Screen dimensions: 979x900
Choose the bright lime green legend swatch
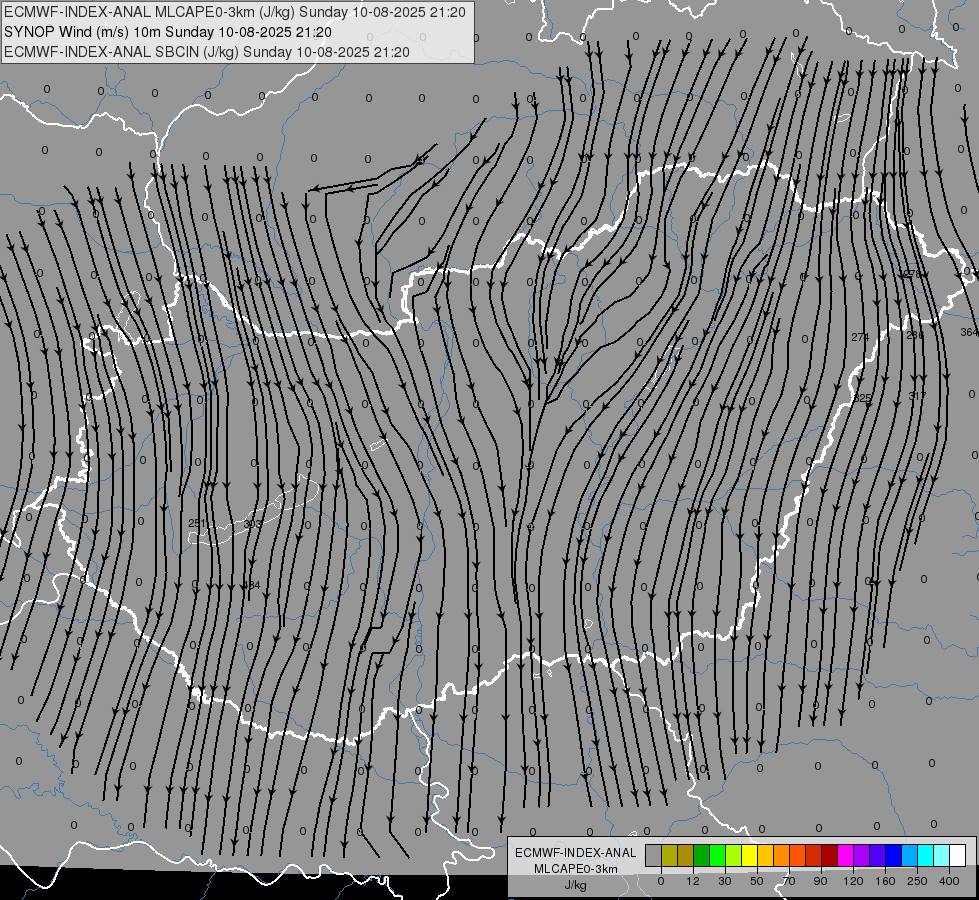pyautogui.click(x=718, y=855)
